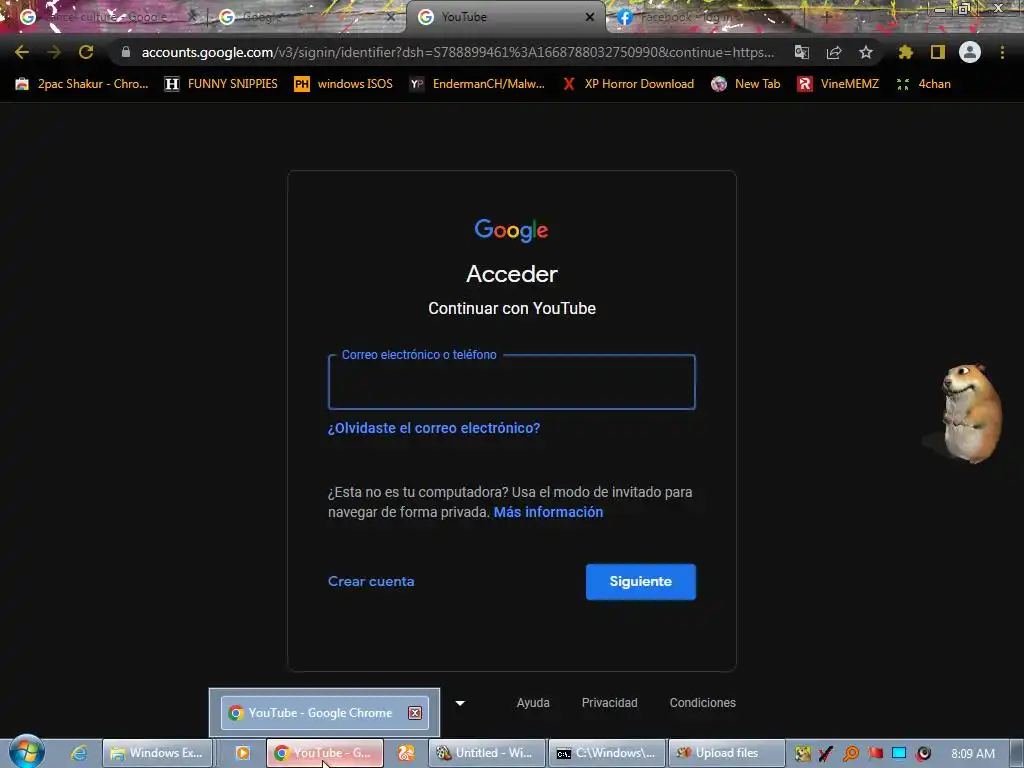Open the EndermanCH/Malw... bookmark

[477, 84]
